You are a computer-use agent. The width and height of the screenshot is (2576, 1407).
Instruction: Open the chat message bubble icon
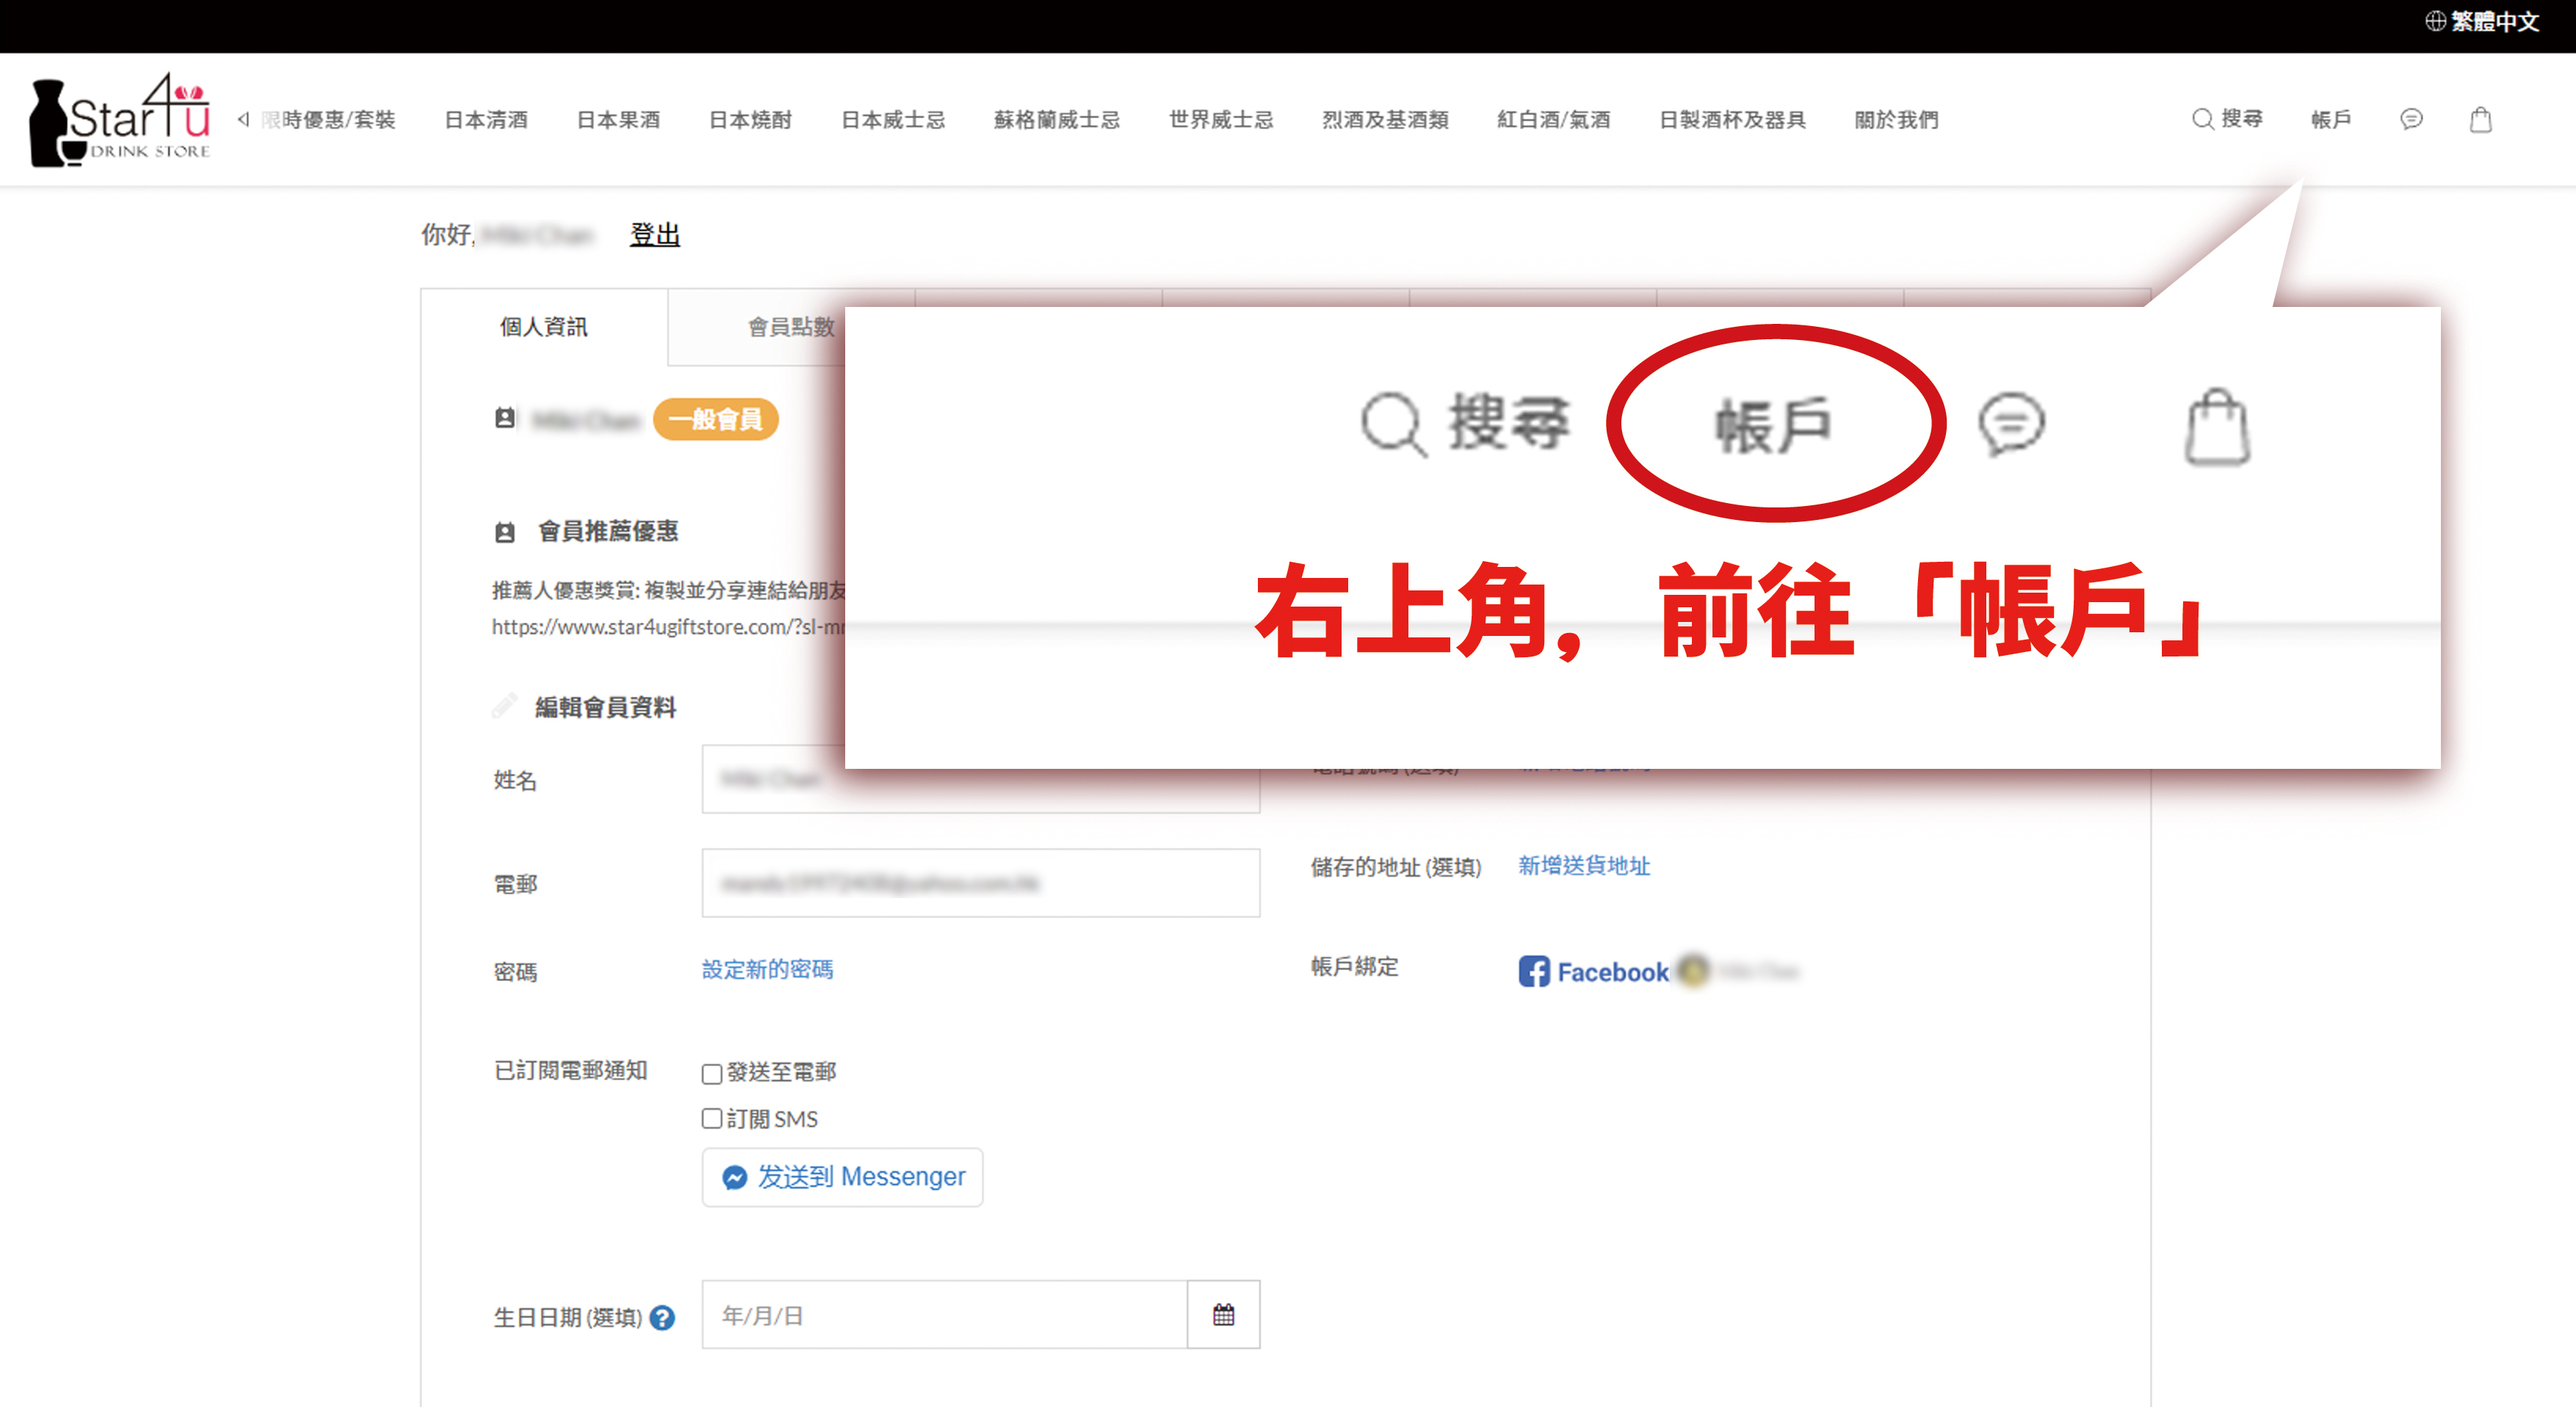click(x=2411, y=119)
